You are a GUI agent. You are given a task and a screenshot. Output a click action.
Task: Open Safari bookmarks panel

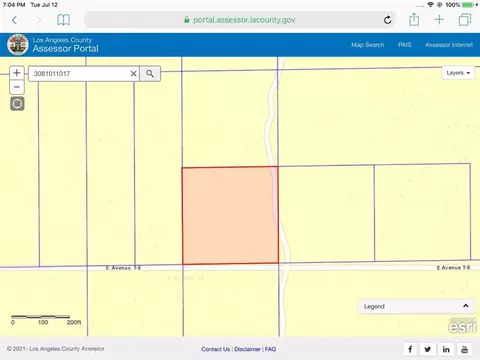tap(63, 20)
